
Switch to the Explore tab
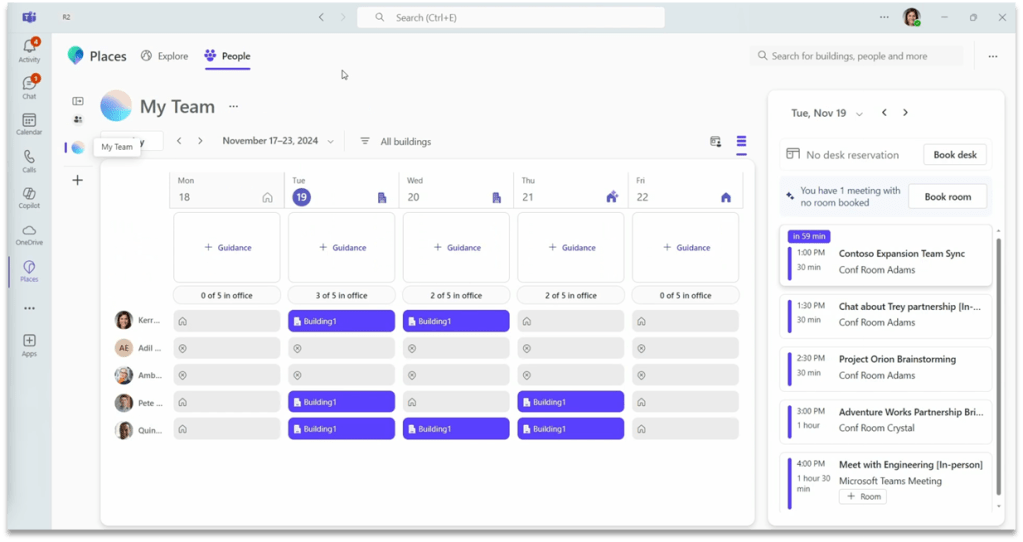click(x=164, y=56)
